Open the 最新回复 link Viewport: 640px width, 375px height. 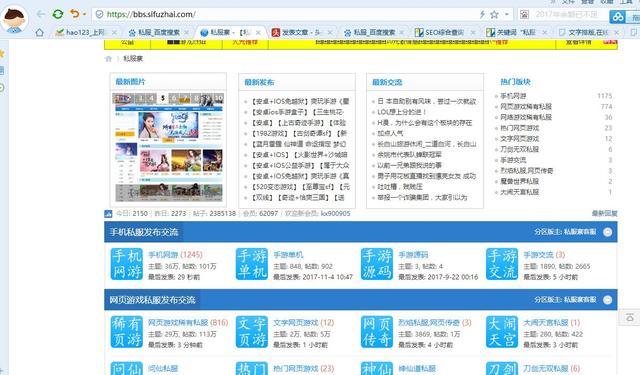pos(604,213)
